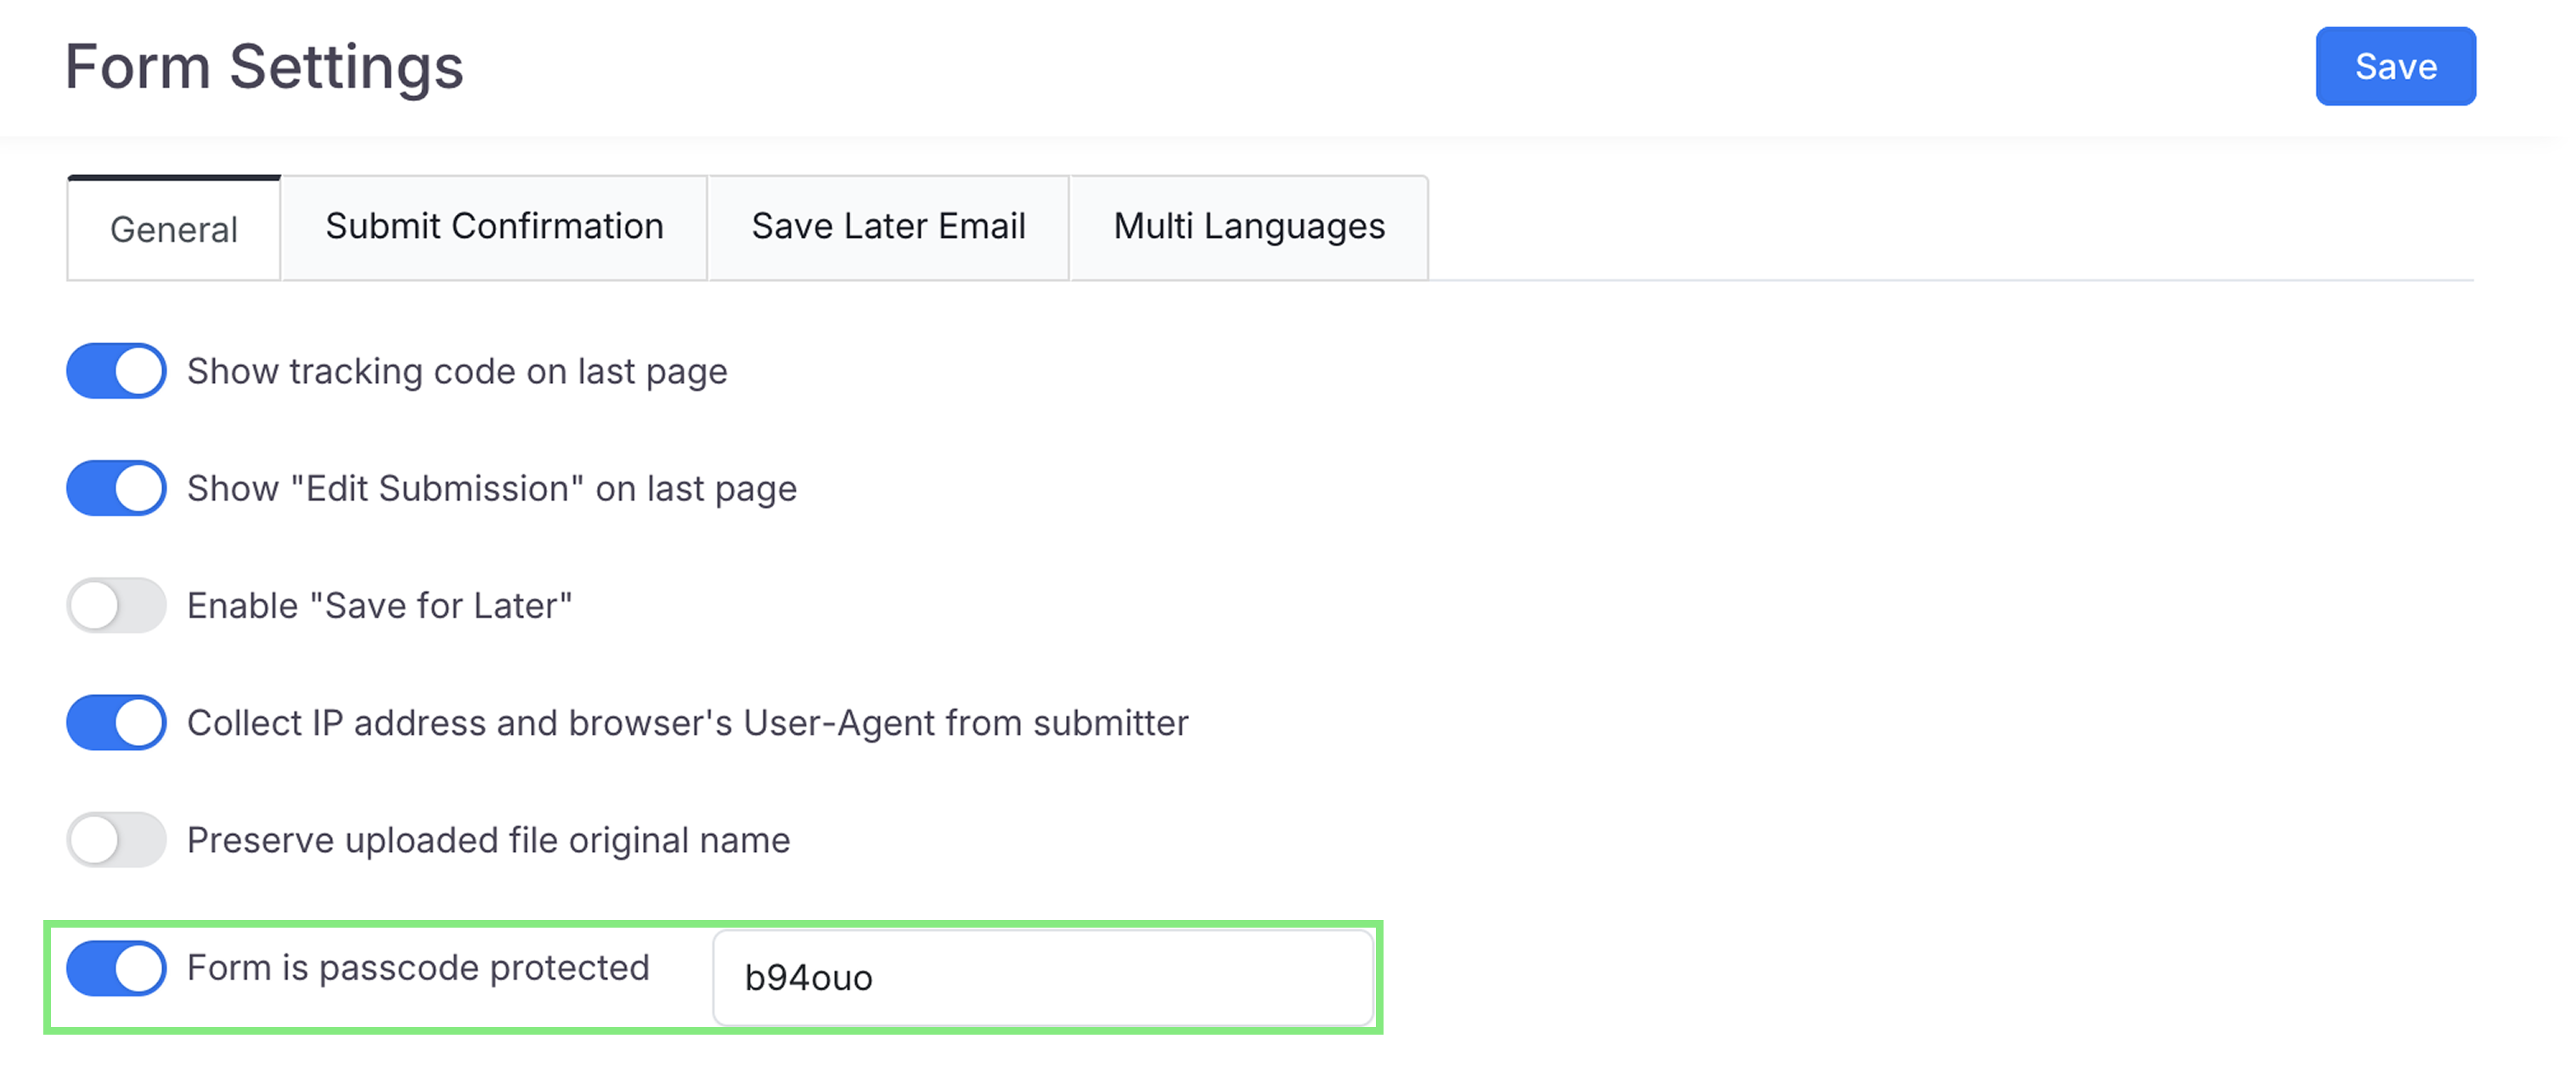Enable the "Save for Later" switch
Viewport: 2576px width, 1078px height.
click(116, 605)
